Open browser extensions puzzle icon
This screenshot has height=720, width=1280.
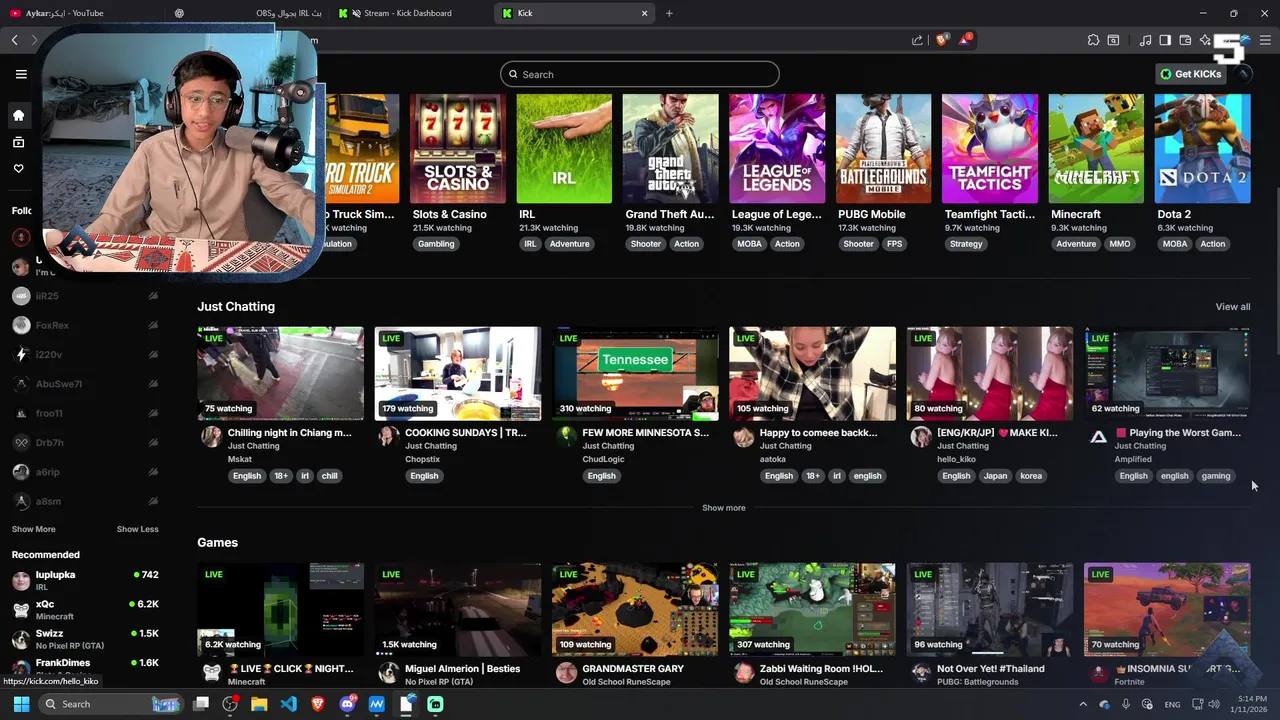coord(1093,40)
